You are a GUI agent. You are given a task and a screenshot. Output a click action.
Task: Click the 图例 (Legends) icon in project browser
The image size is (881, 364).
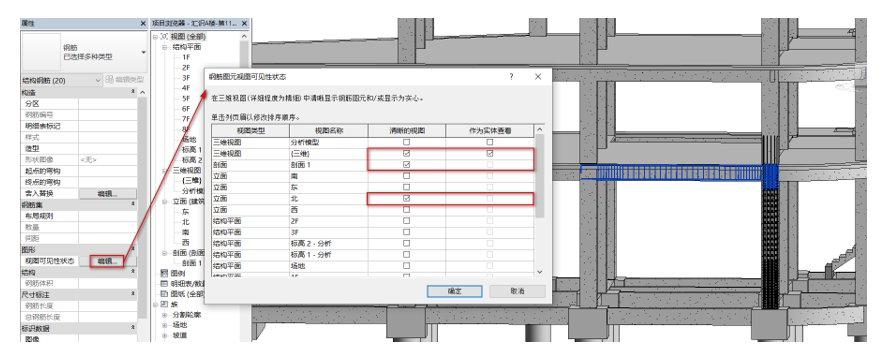point(165,272)
